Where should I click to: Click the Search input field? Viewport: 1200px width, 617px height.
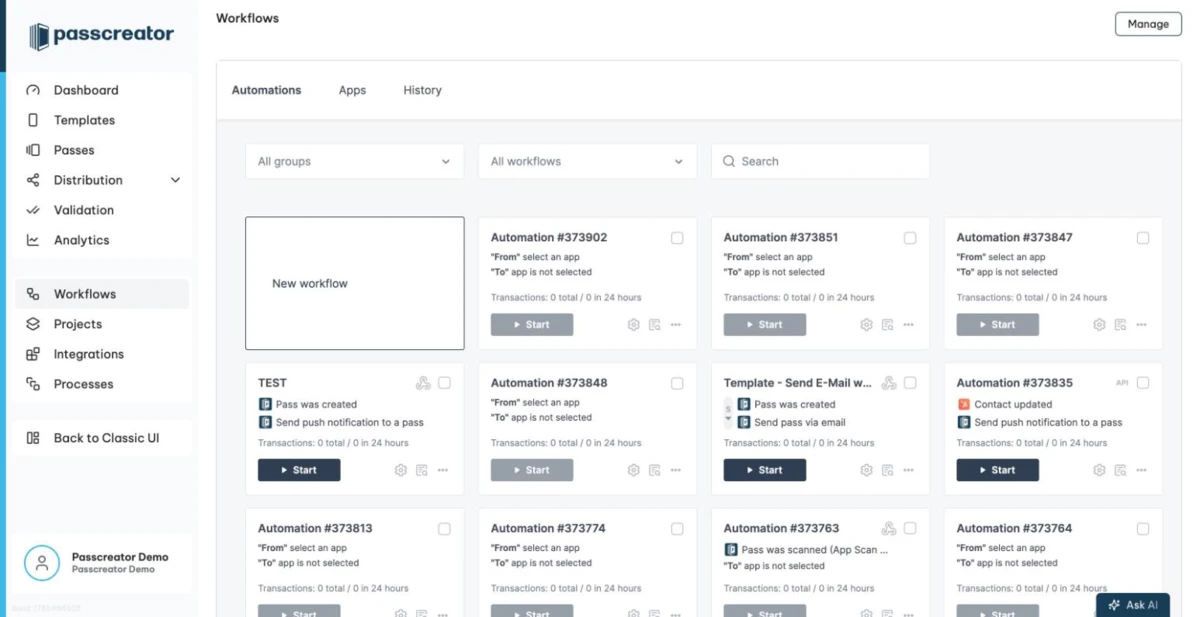(x=821, y=161)
